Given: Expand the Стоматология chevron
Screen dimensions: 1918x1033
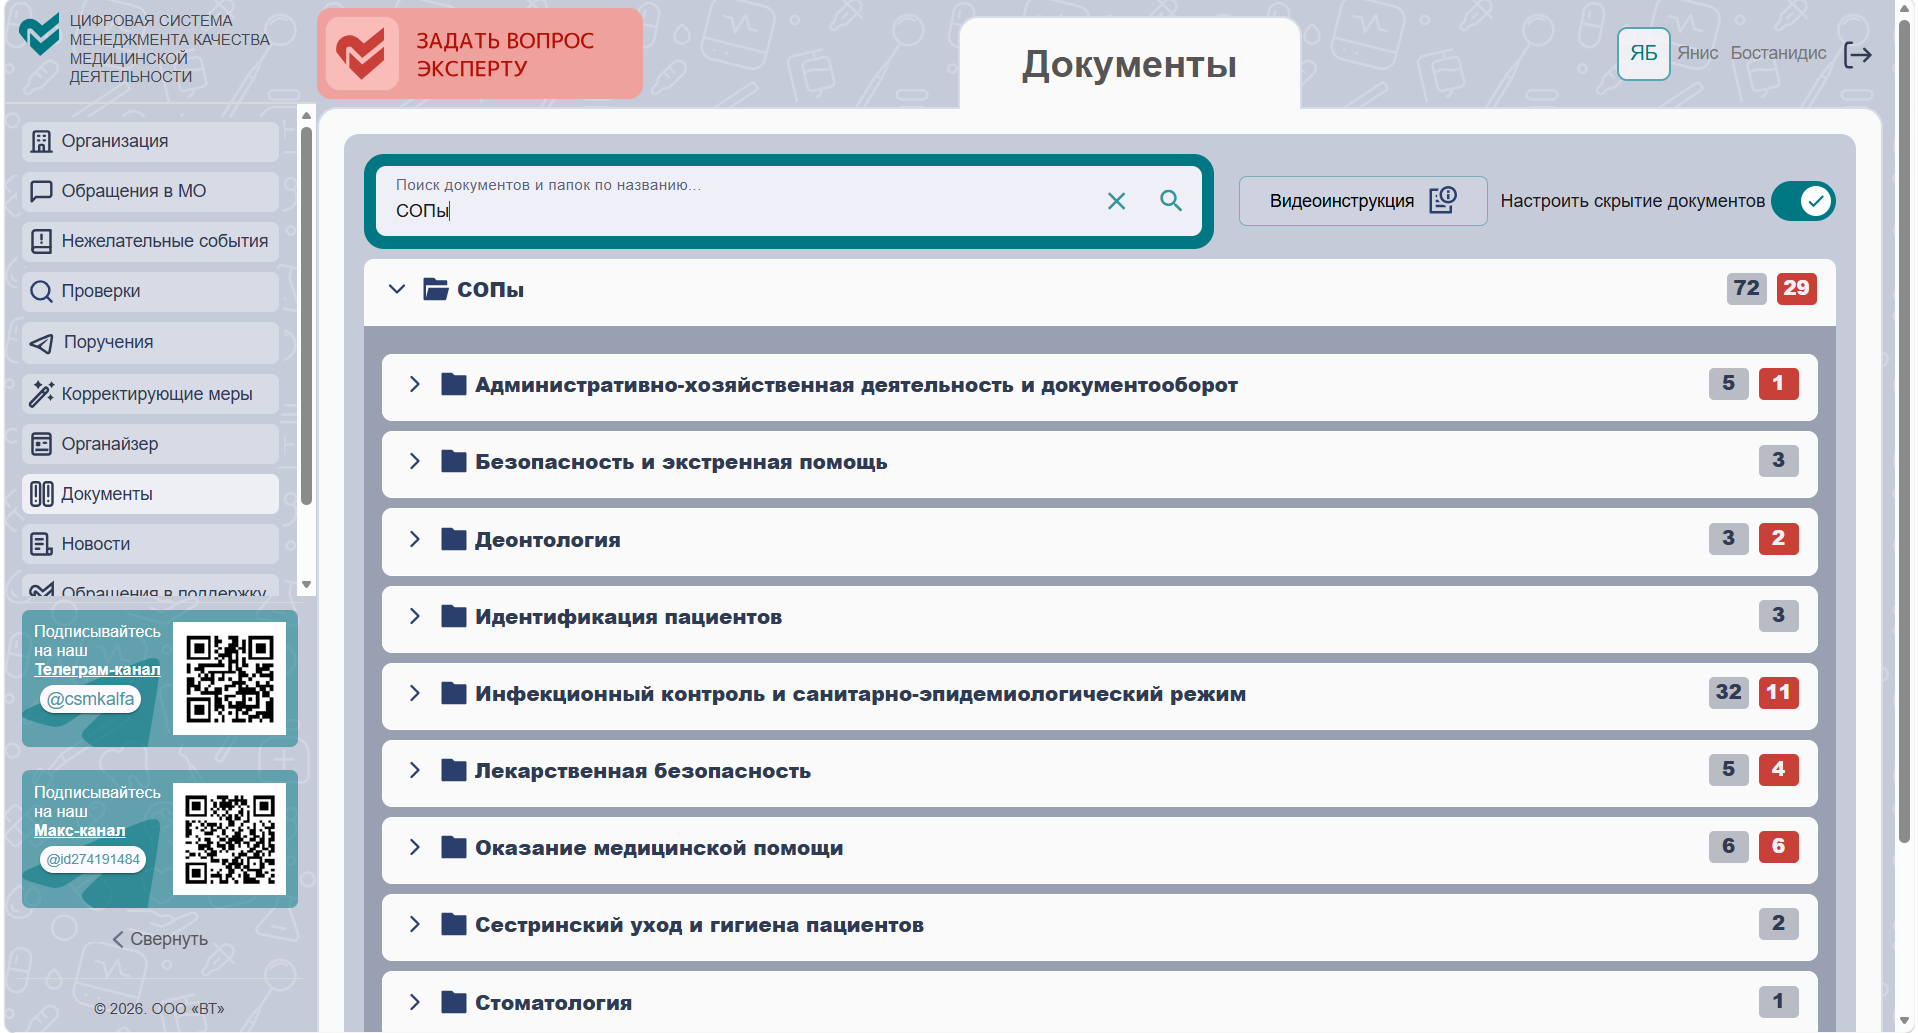Looking at the screenshot, I should (414, 1002).
